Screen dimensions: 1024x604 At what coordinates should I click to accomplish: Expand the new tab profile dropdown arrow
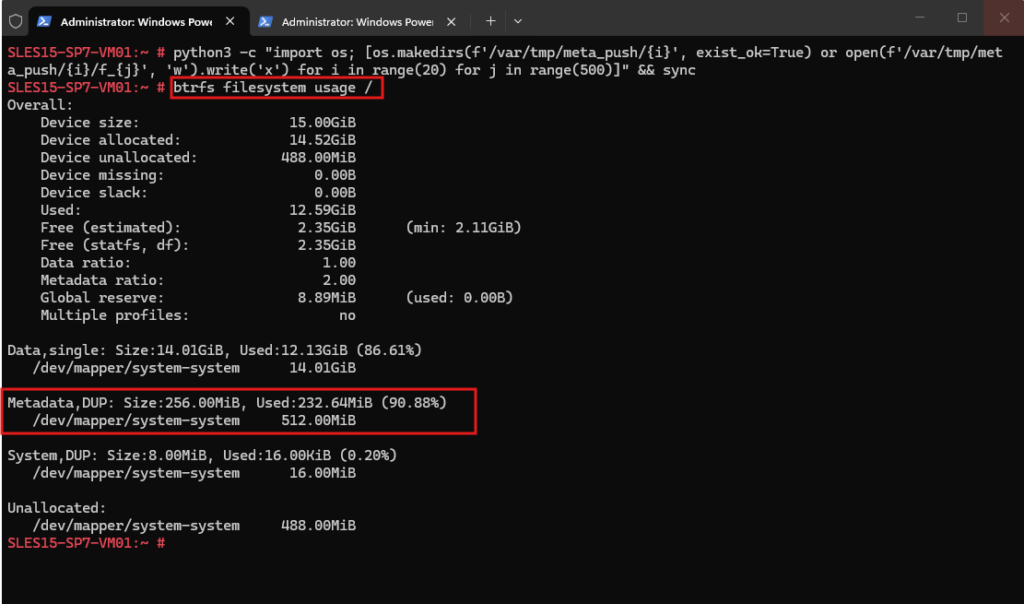pyautogui.click(x=518, y=22)
